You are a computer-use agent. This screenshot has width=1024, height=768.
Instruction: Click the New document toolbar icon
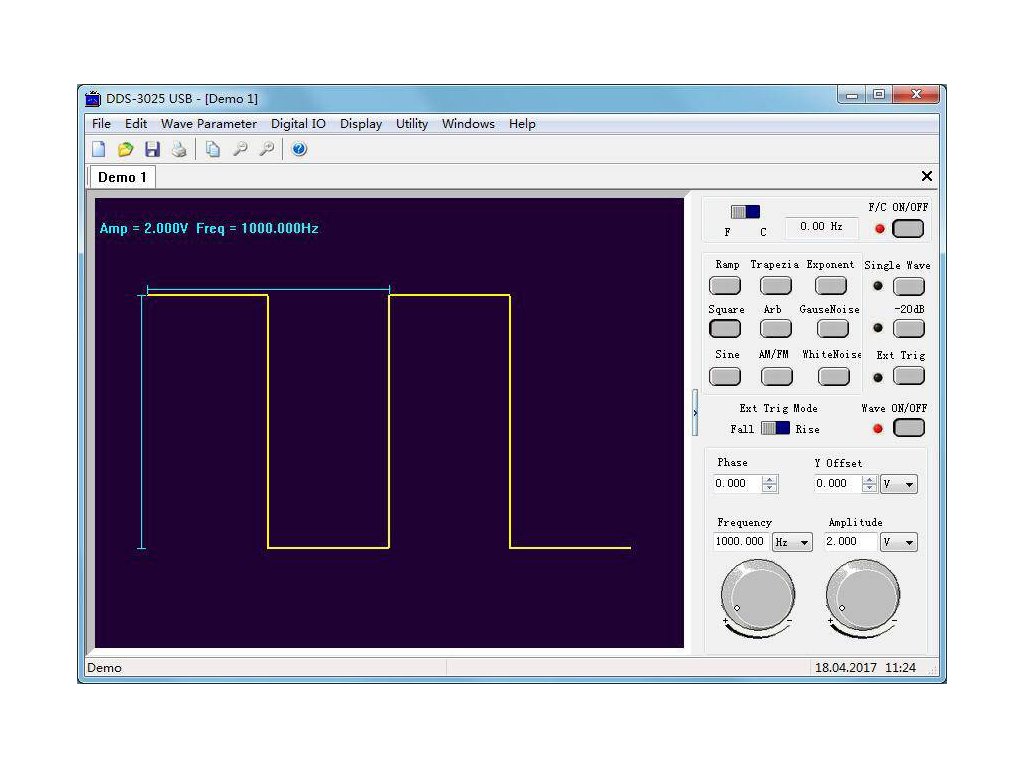click(99, 150)
